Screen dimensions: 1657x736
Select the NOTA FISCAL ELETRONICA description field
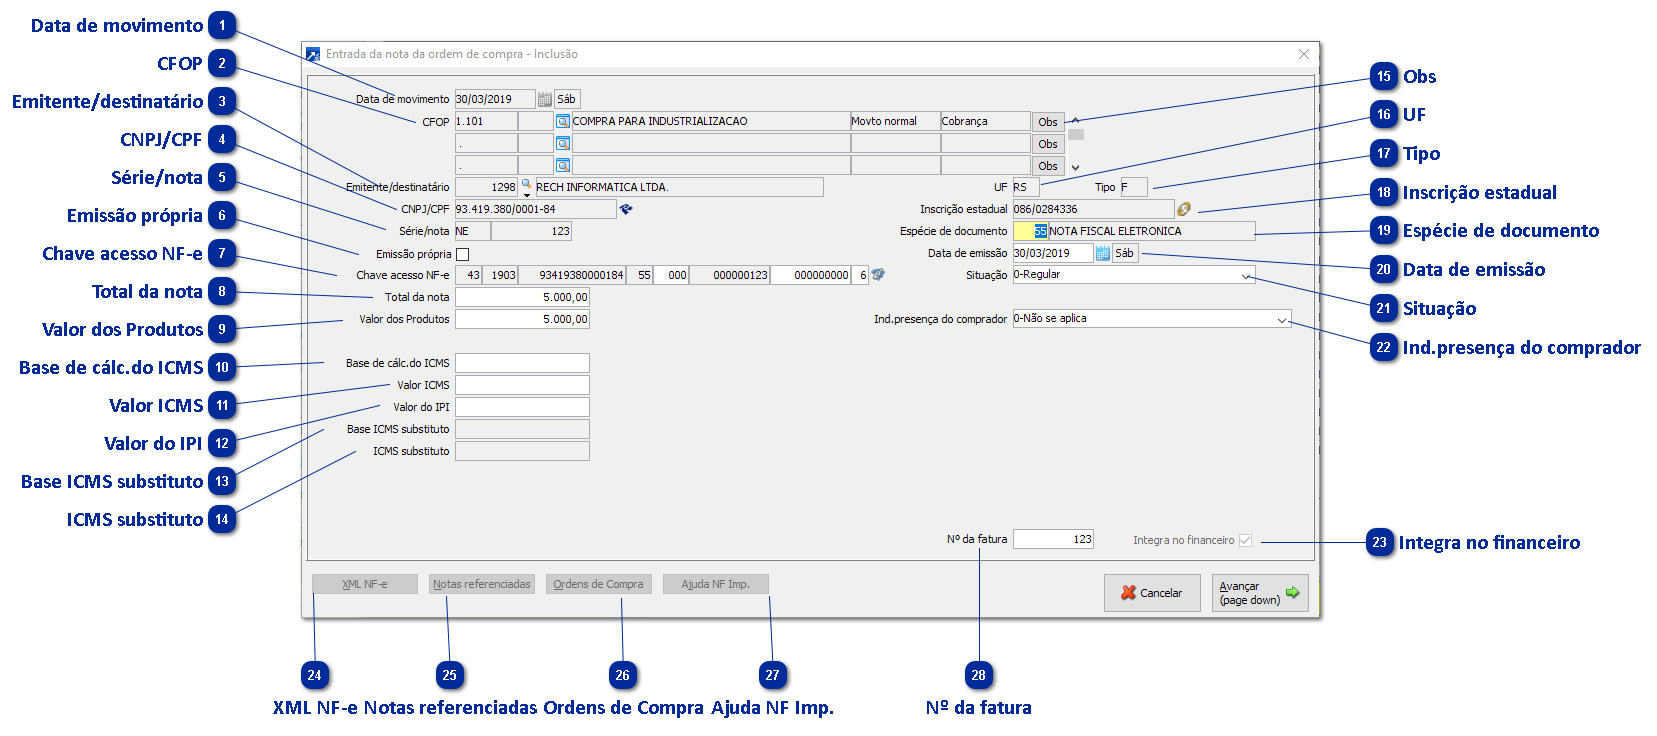[x=1151, y=231]
